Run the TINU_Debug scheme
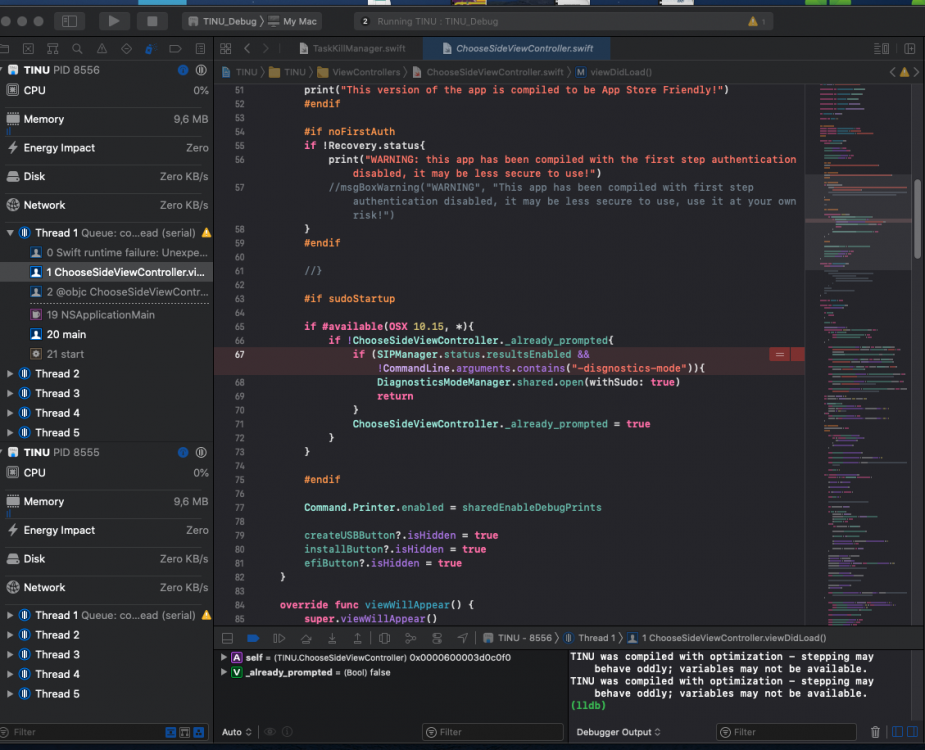925x750 pixels. tap(114, 21)
